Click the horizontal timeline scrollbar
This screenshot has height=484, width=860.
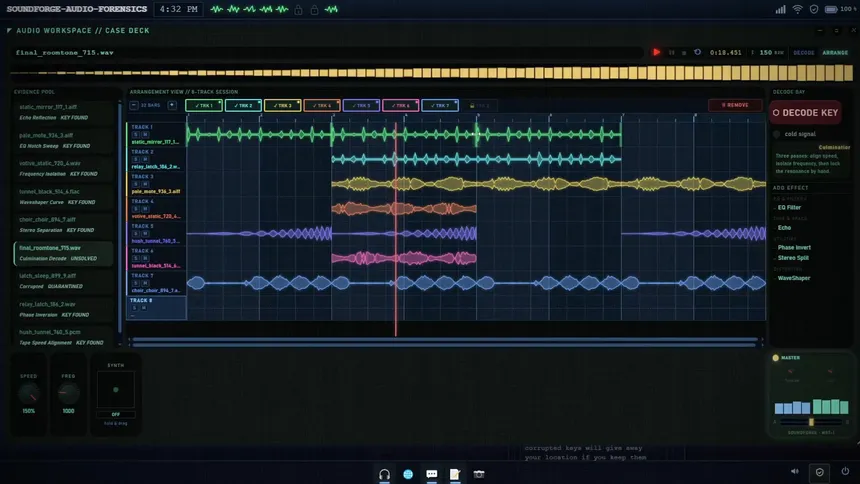tap(445, 340)
